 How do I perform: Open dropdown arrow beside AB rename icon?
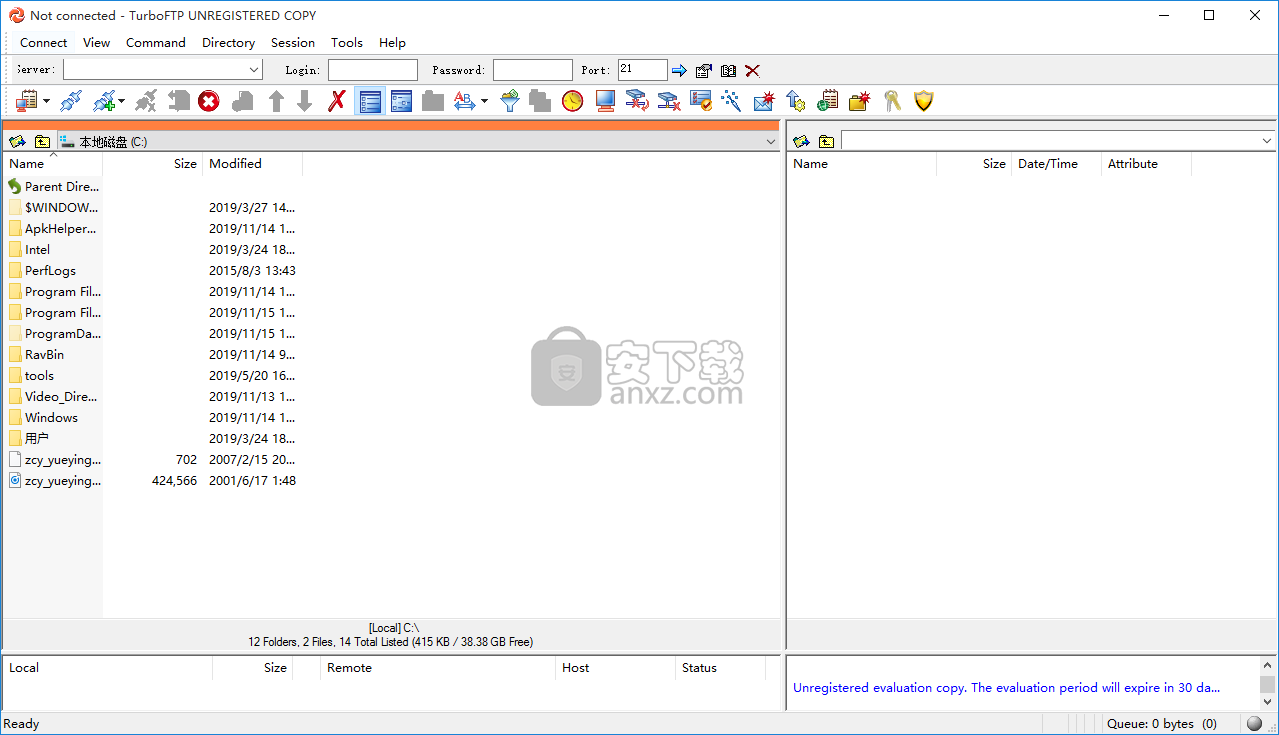(x=484, y=101)
